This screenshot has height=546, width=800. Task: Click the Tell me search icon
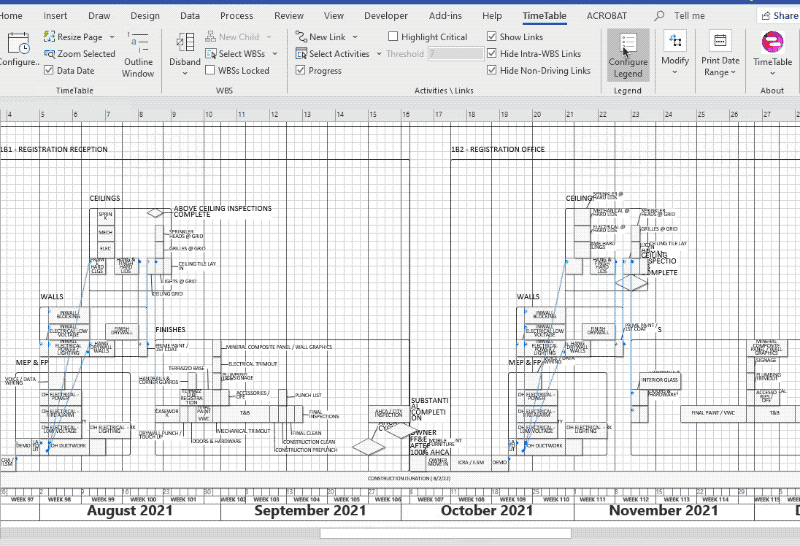(x=659, y=16)
